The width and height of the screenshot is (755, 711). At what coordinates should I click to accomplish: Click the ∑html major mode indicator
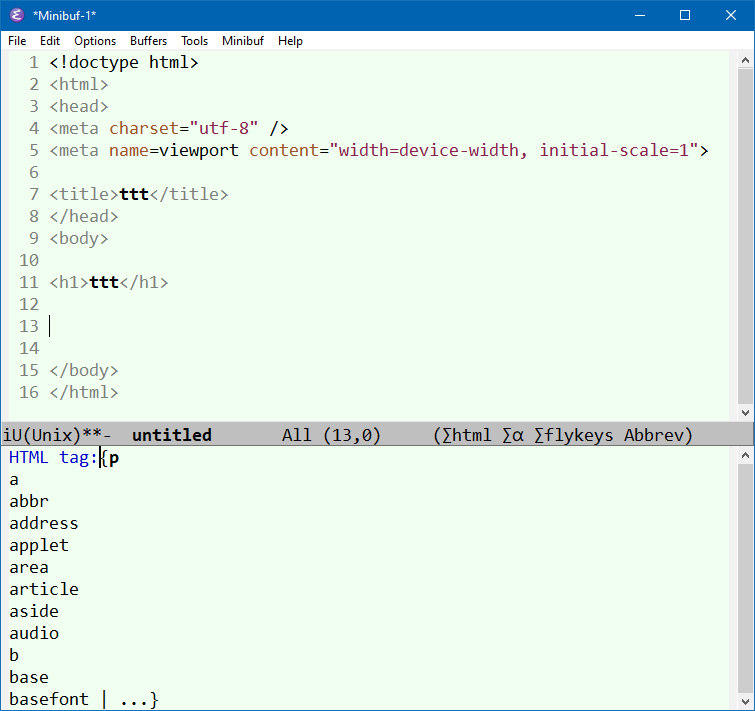coord(467,435)
